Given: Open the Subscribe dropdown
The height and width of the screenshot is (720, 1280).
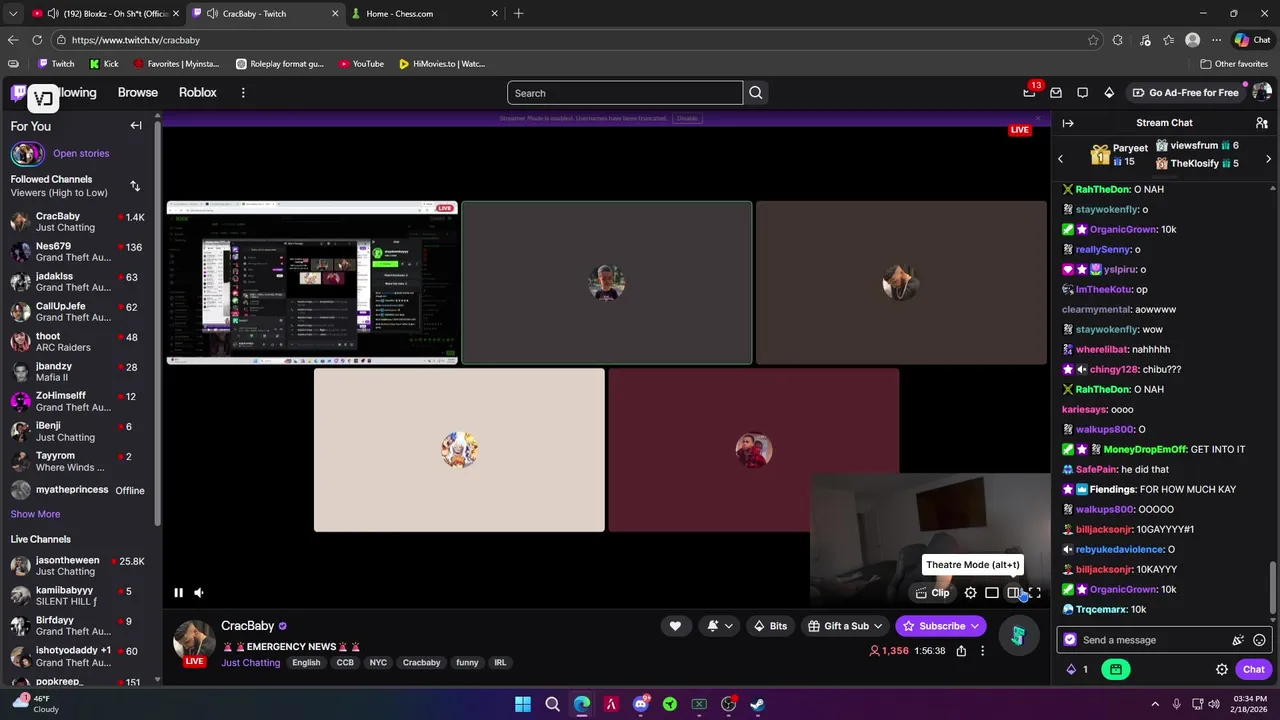Looking at the screenshot, I should pos(941,626).
